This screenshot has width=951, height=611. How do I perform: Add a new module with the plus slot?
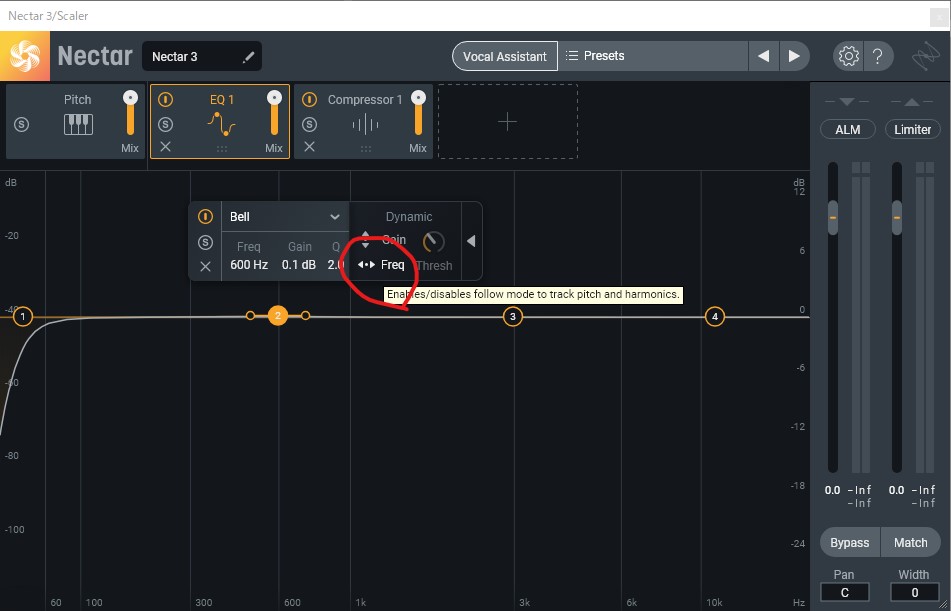[x=508, y=122]
